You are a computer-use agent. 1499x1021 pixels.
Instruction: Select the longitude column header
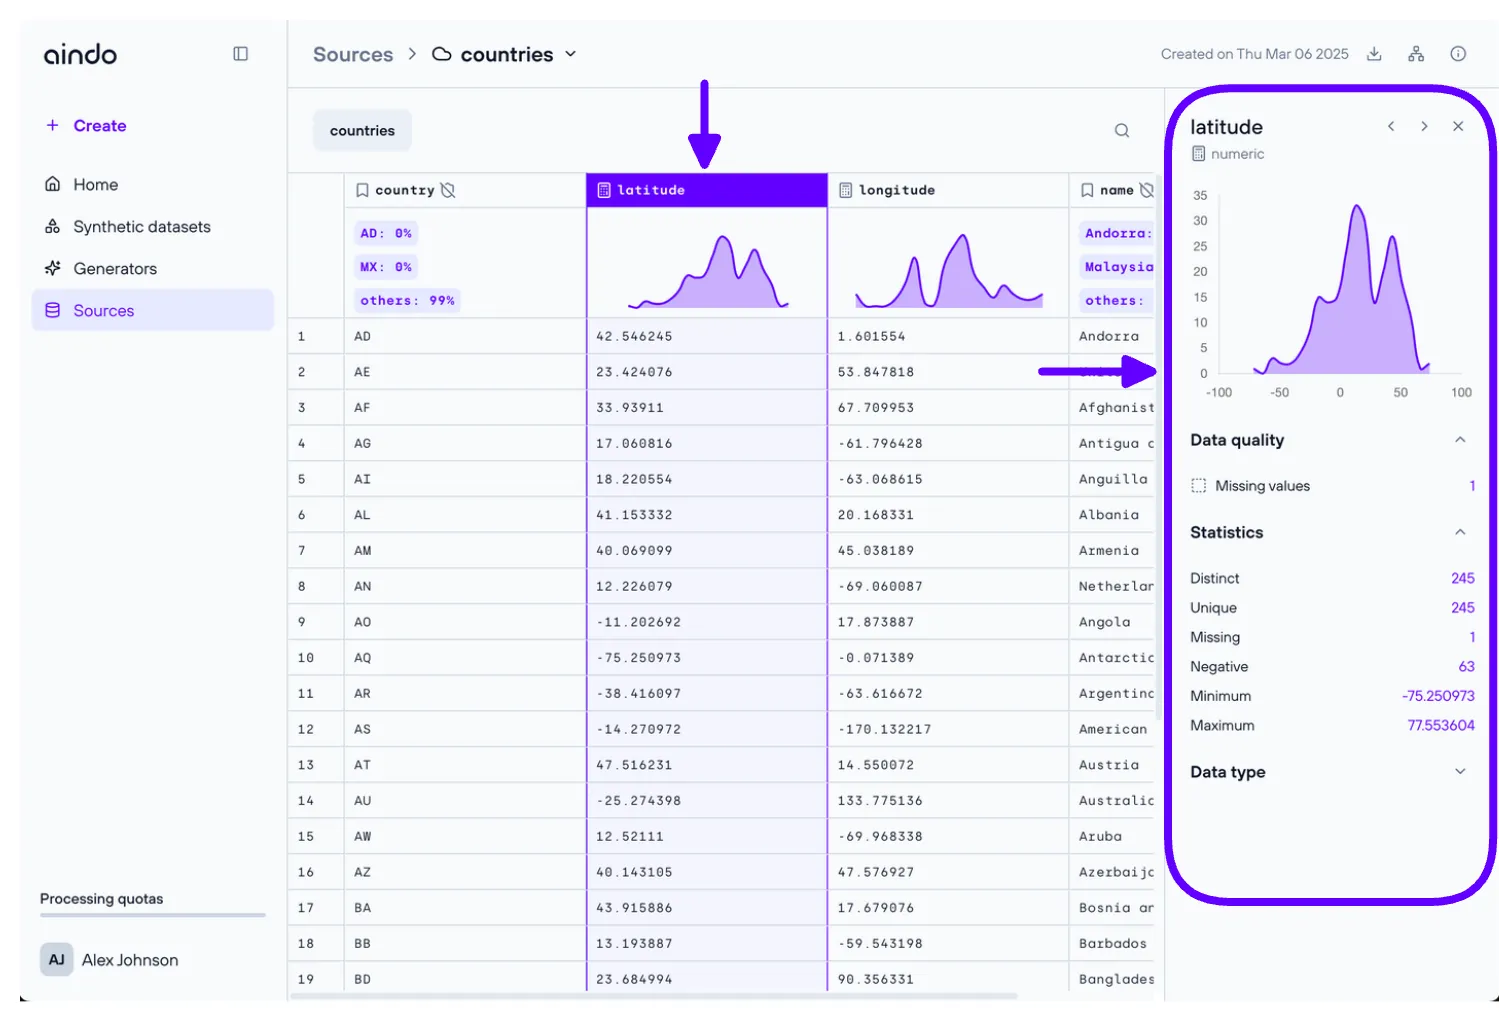[x=896, y=190]
